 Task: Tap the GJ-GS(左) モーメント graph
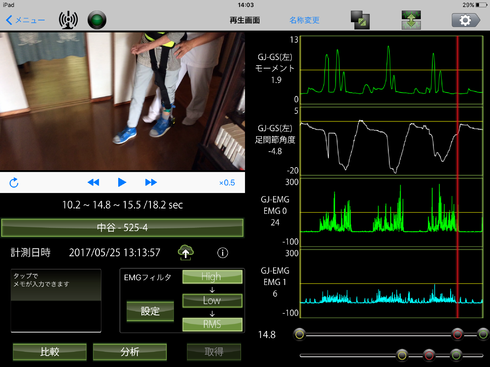pos(392,69)
